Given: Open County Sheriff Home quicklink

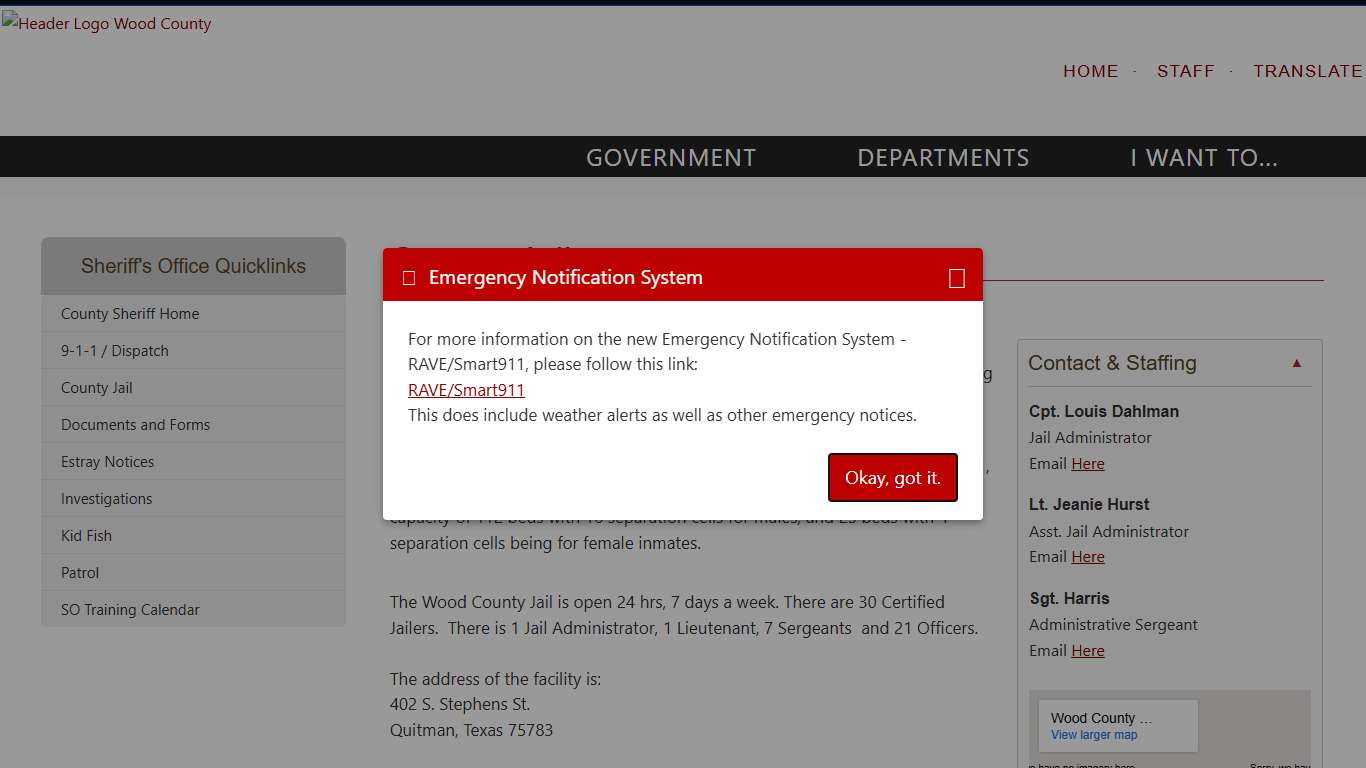Looking at the screenshot, I should [x=130, y=314].
